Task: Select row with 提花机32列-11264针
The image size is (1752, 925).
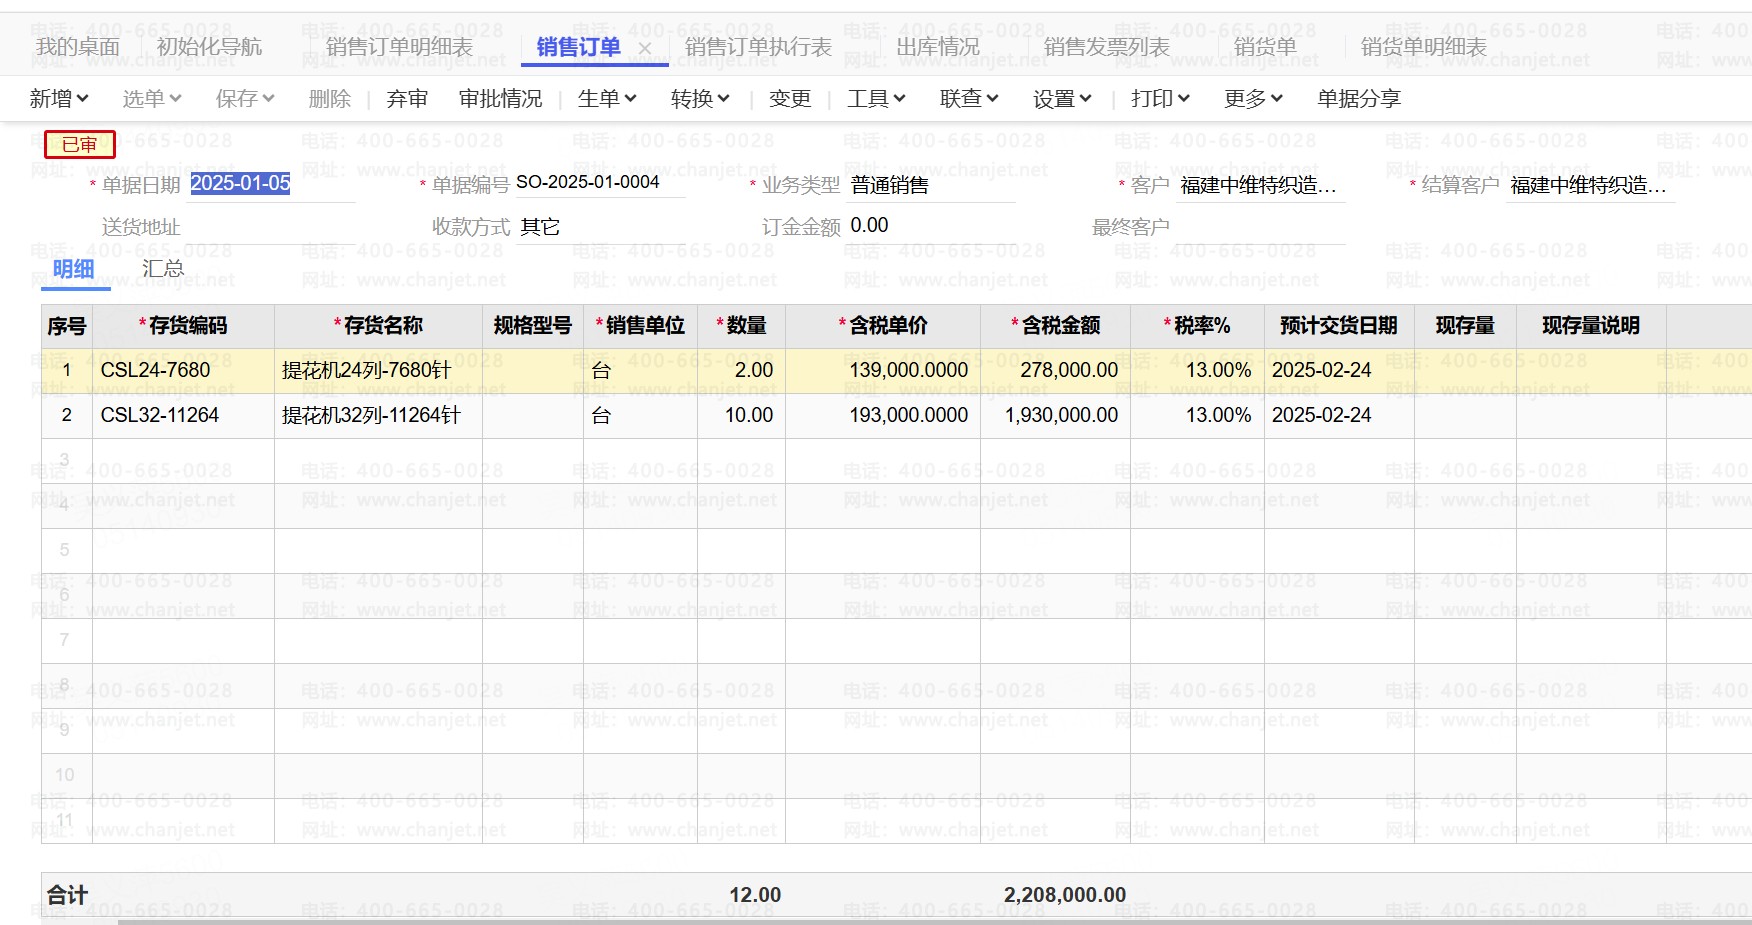Action: coord(370,415)
